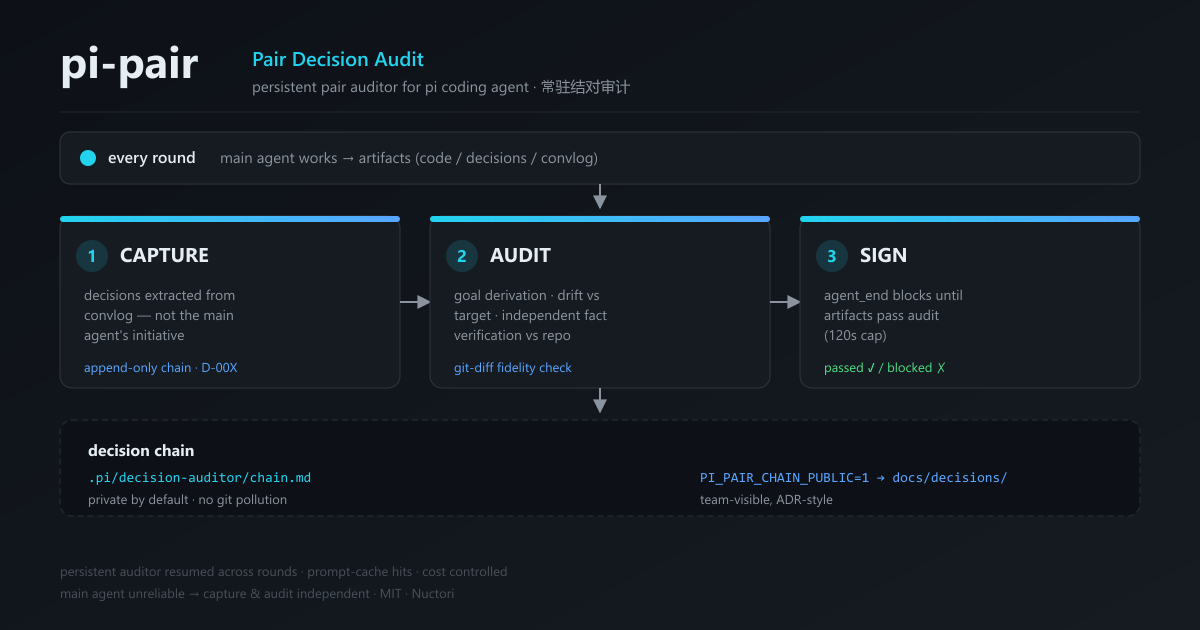Screen dimensions: 1200x630
Task: Click the blue gradient bar atop SIGN card
Action: (x=970, y=219)
